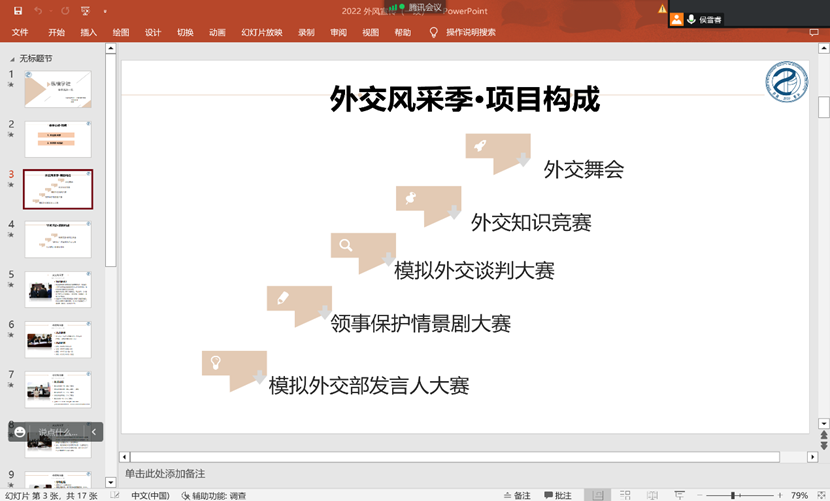
Task: Click the Previous Slide double-arrow button
Action: tap(824, 435)
